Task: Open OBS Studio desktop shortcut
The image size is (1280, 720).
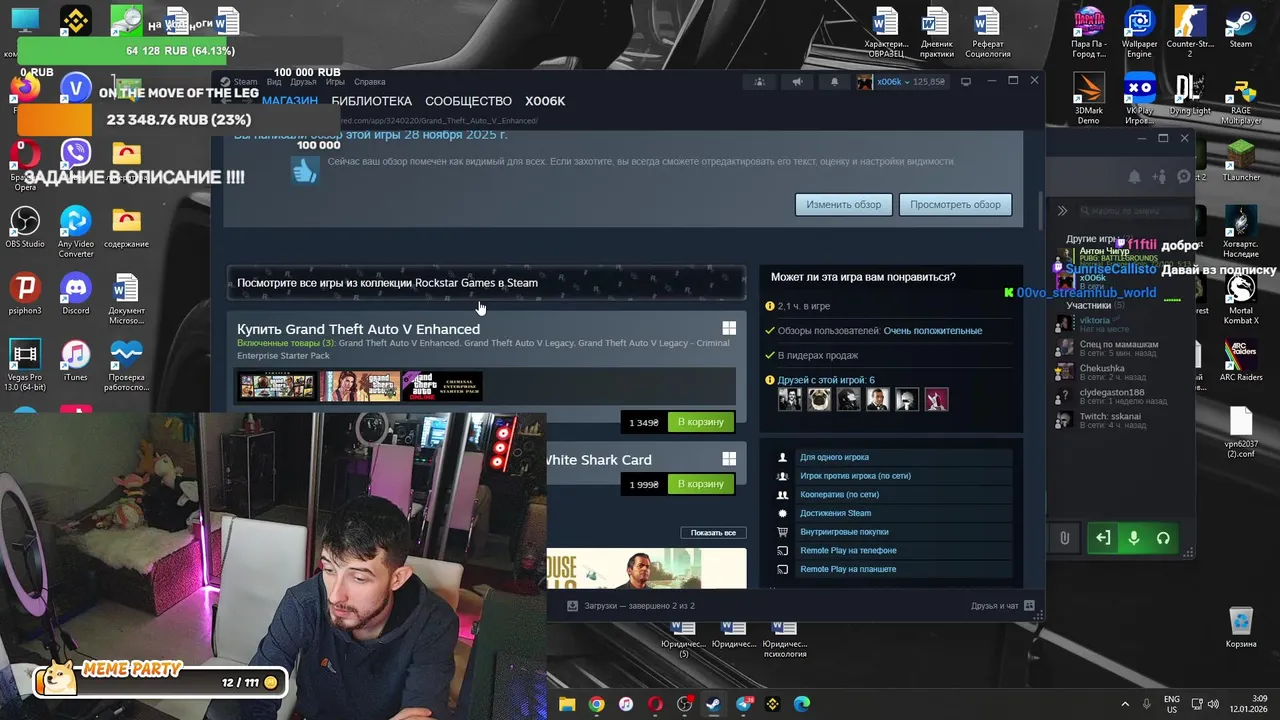Action: pos(25,227)
